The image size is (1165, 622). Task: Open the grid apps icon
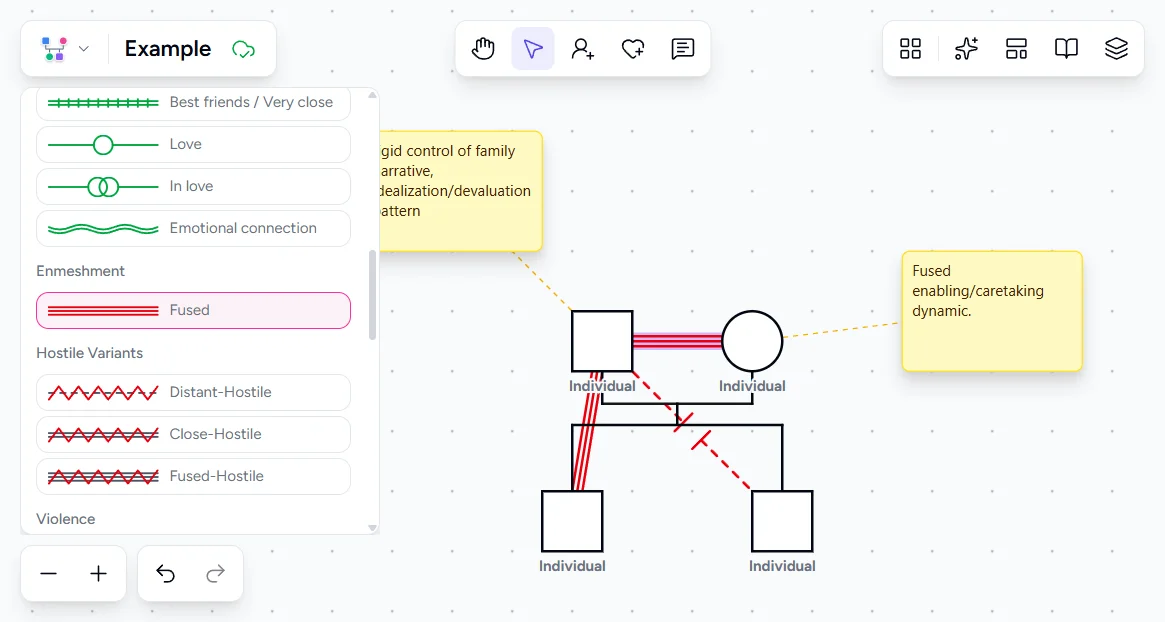910,49
